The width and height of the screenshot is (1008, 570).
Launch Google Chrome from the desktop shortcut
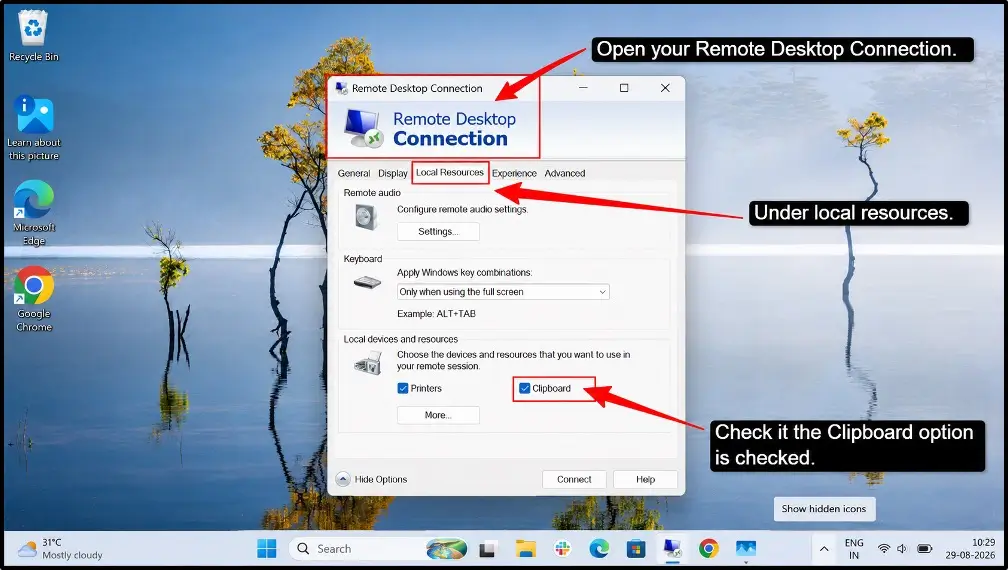click(x=33, y=299)
